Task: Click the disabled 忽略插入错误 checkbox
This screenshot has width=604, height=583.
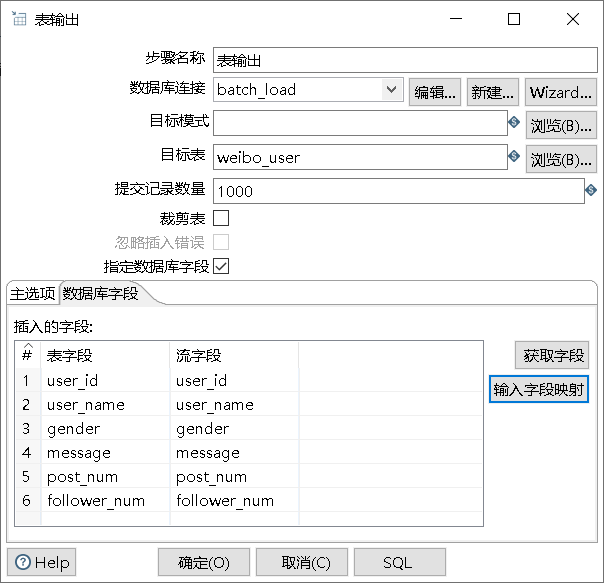Action: pyautogui.click(x=221, y=242)
